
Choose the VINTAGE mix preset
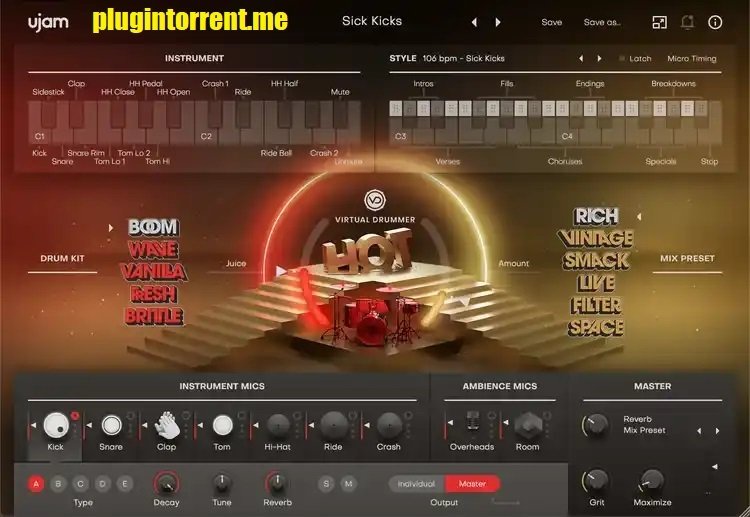[x=596, y=238]
